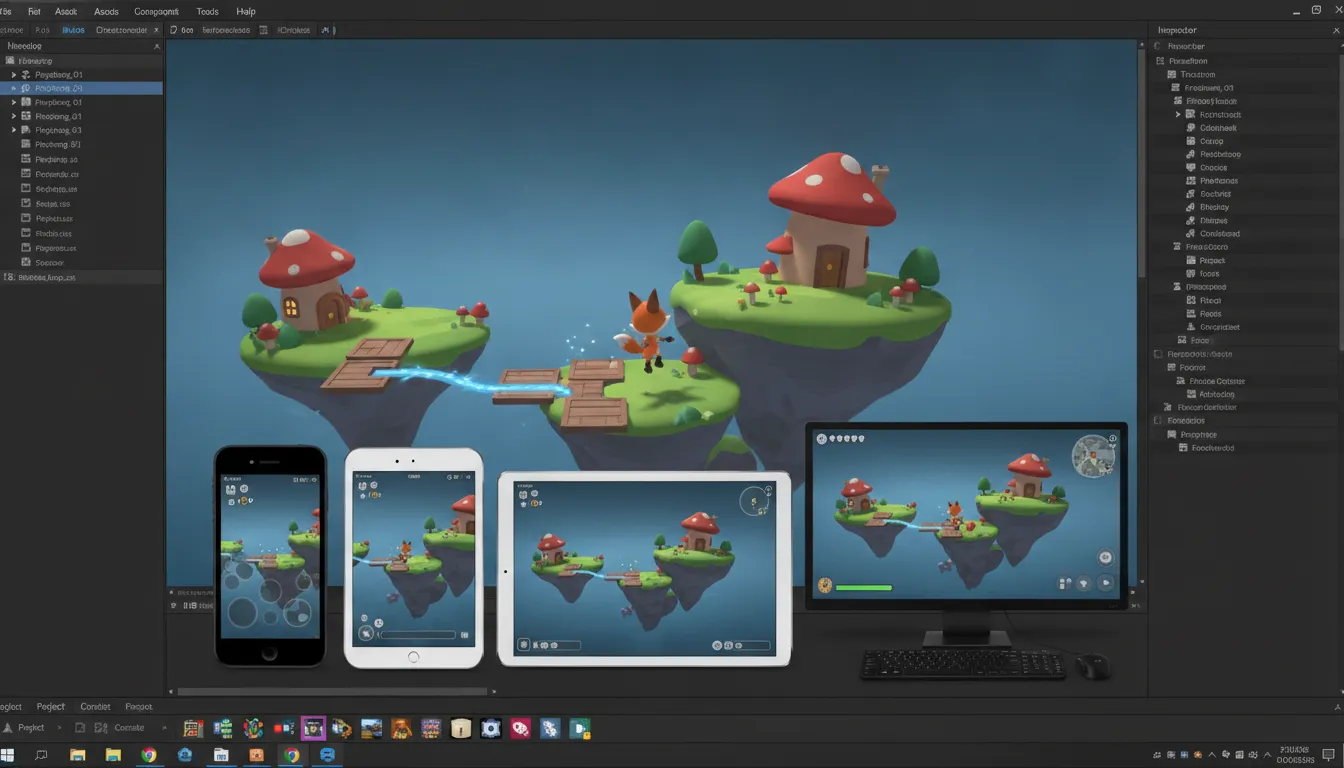Click the Crokes option in the scene toolbar
This screenshot has width=1344, height=768.
coord(293,30)
